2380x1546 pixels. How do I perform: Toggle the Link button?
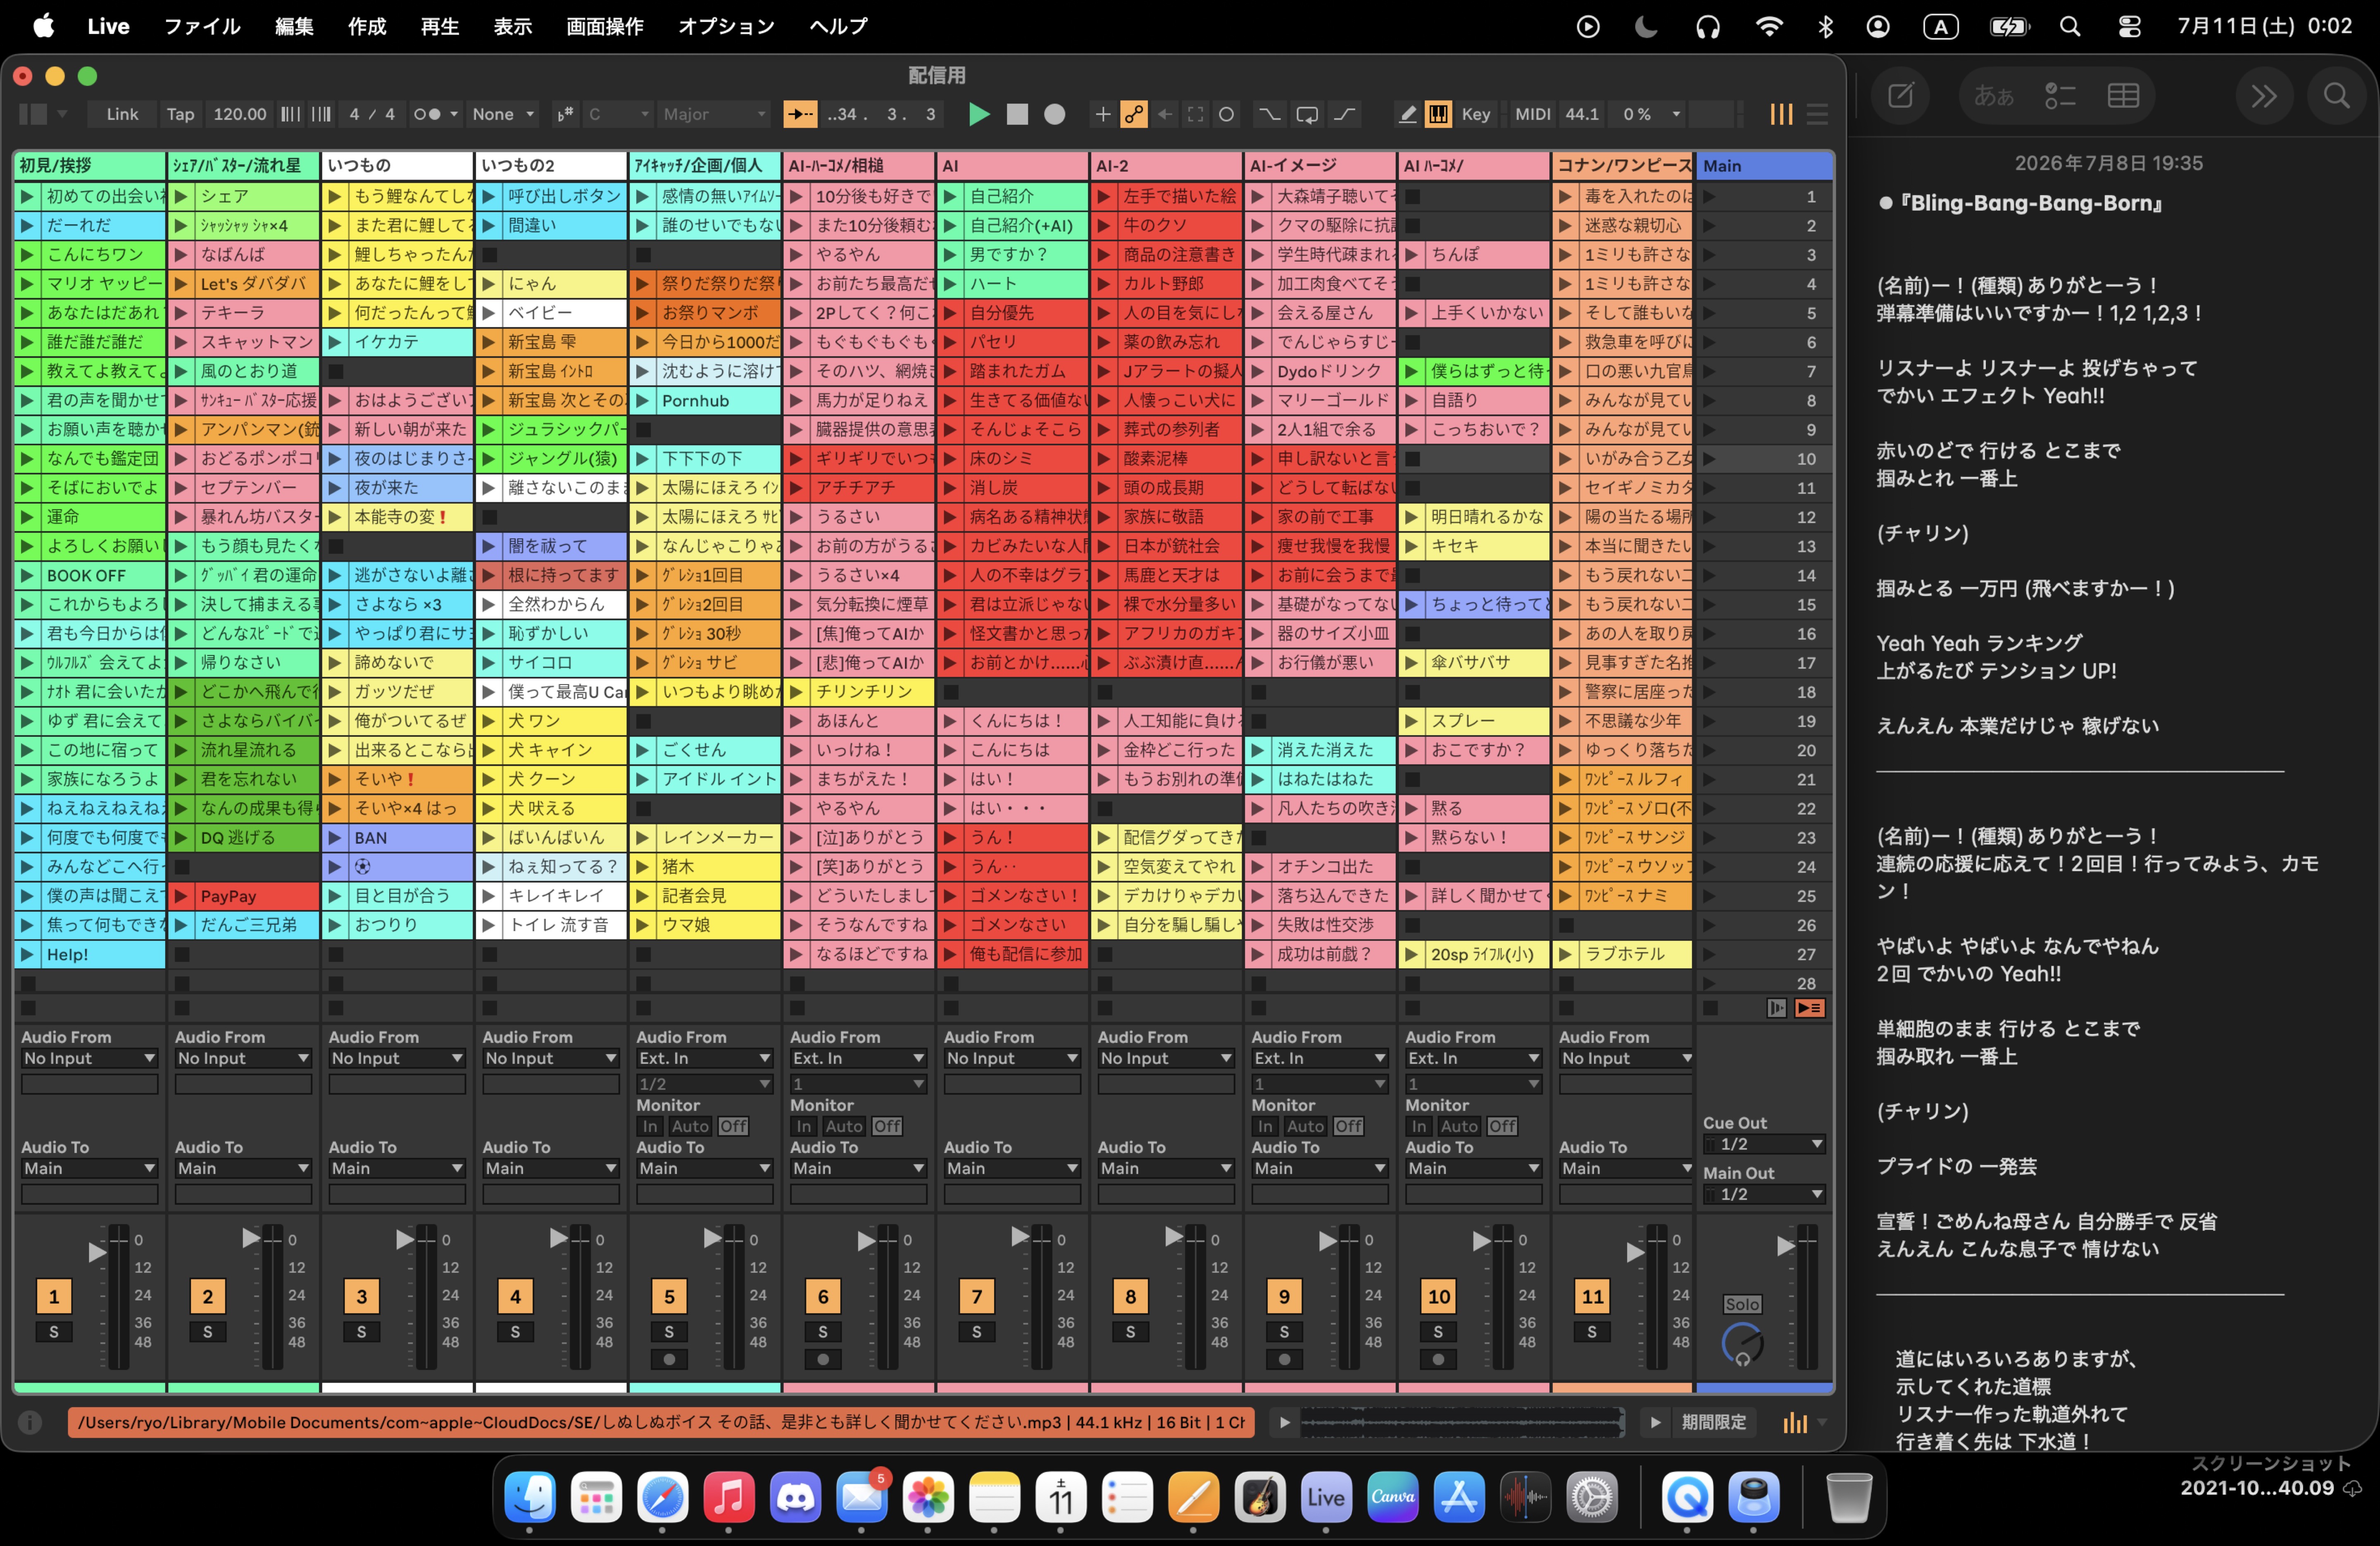122,114
